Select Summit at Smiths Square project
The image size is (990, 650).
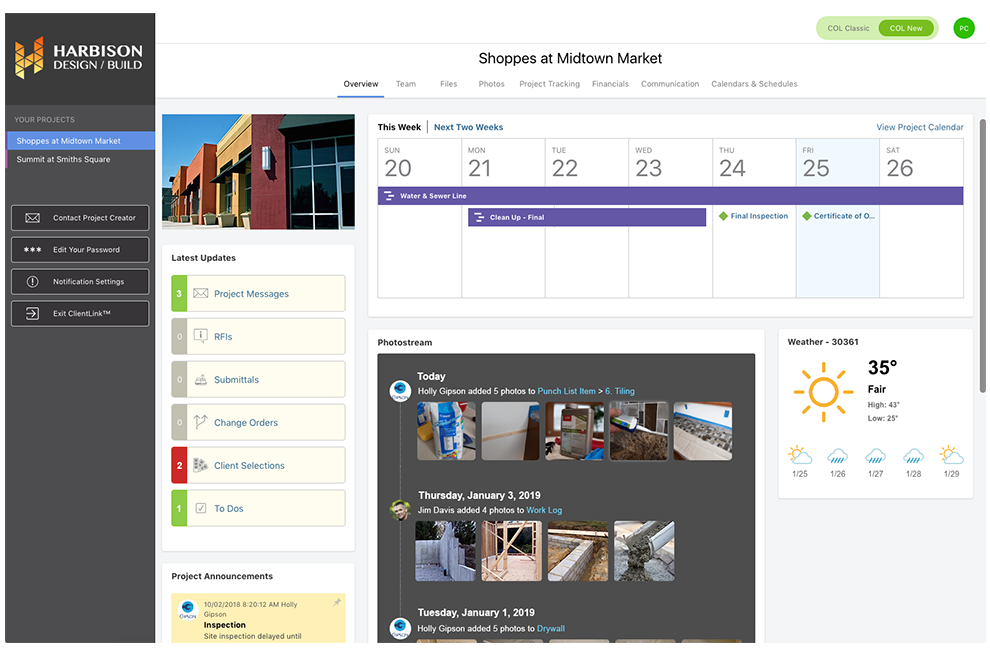coord(64,160)
